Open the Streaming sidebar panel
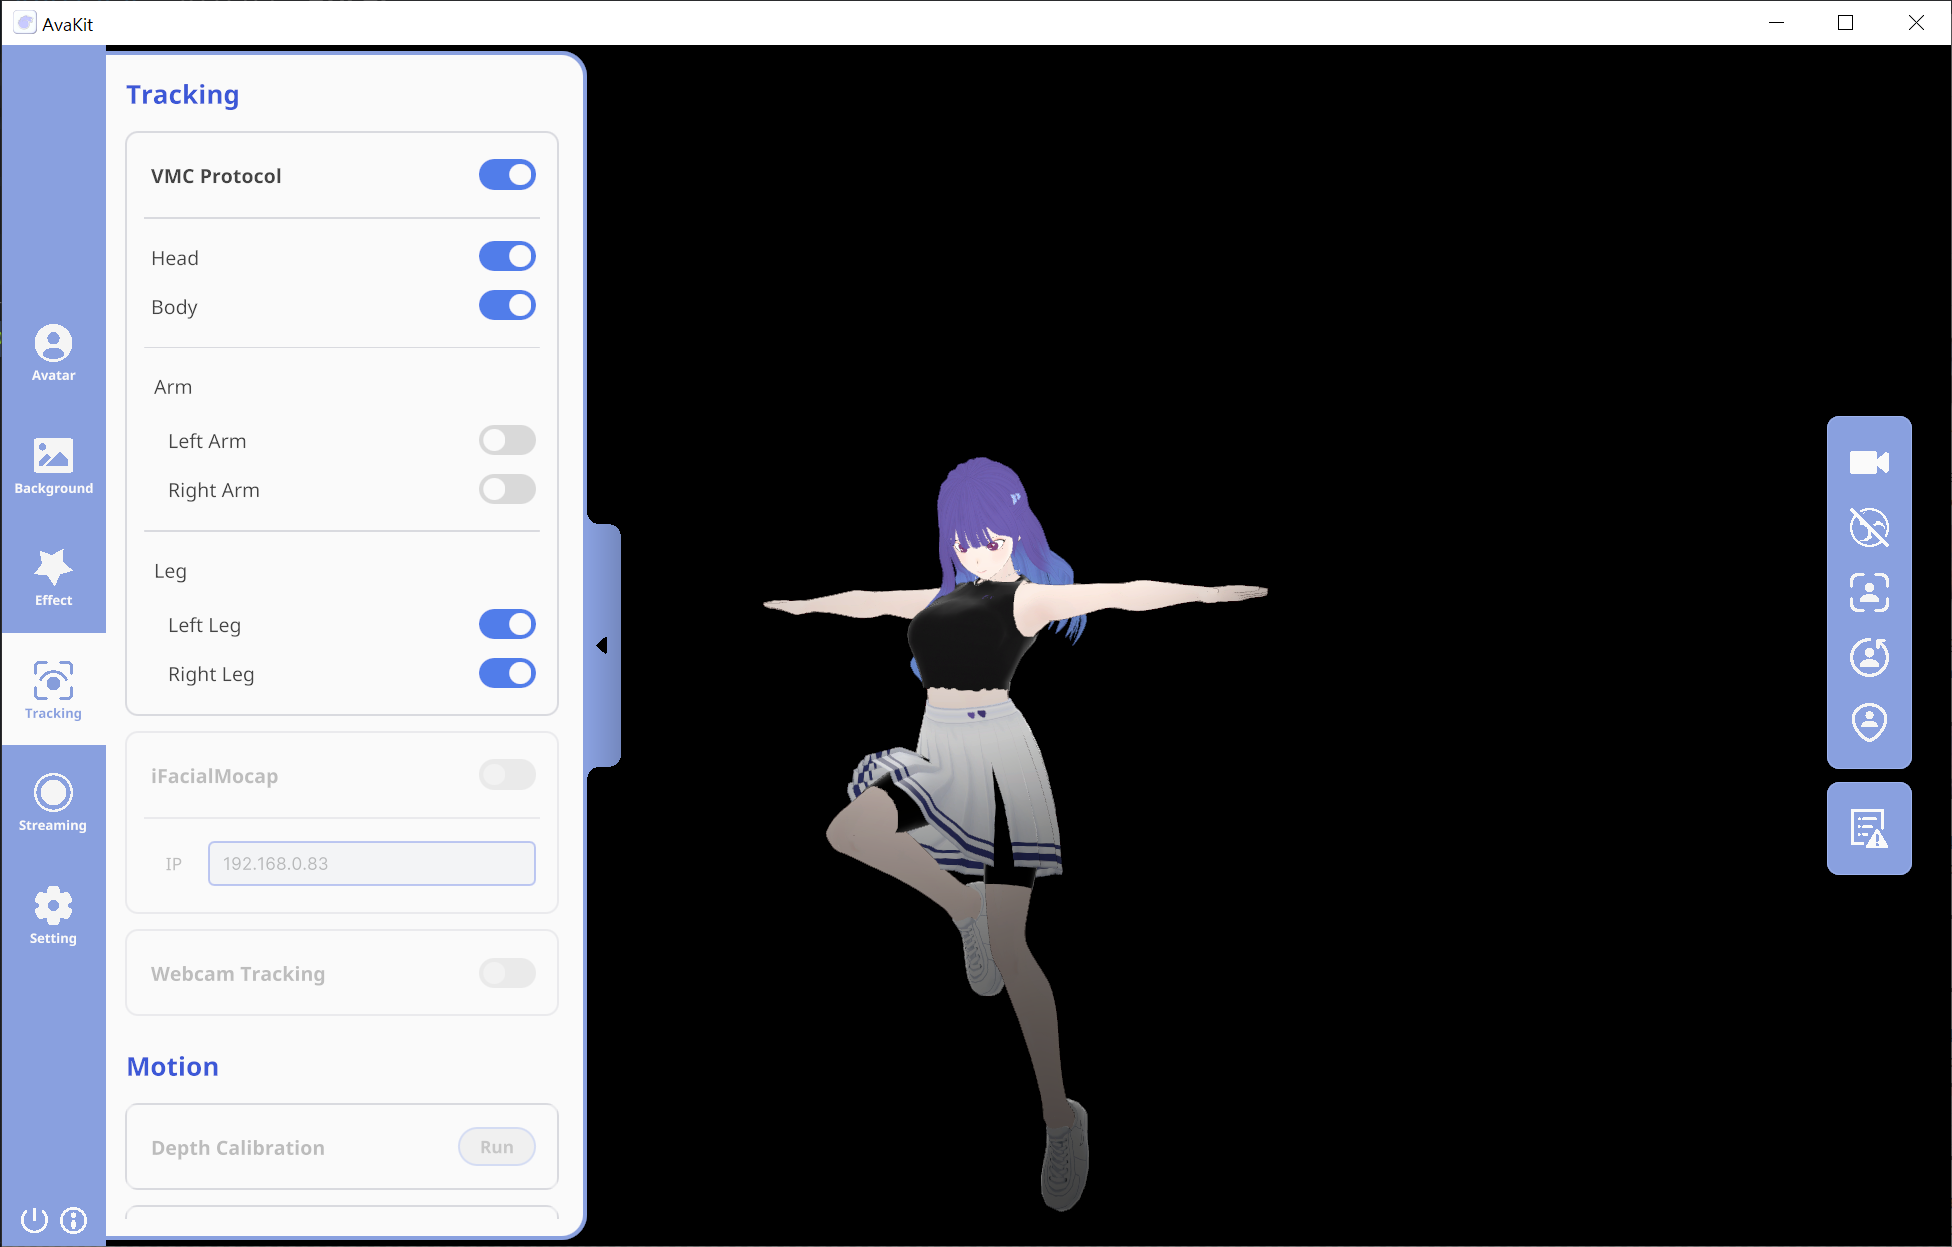 tap(53, 803)
